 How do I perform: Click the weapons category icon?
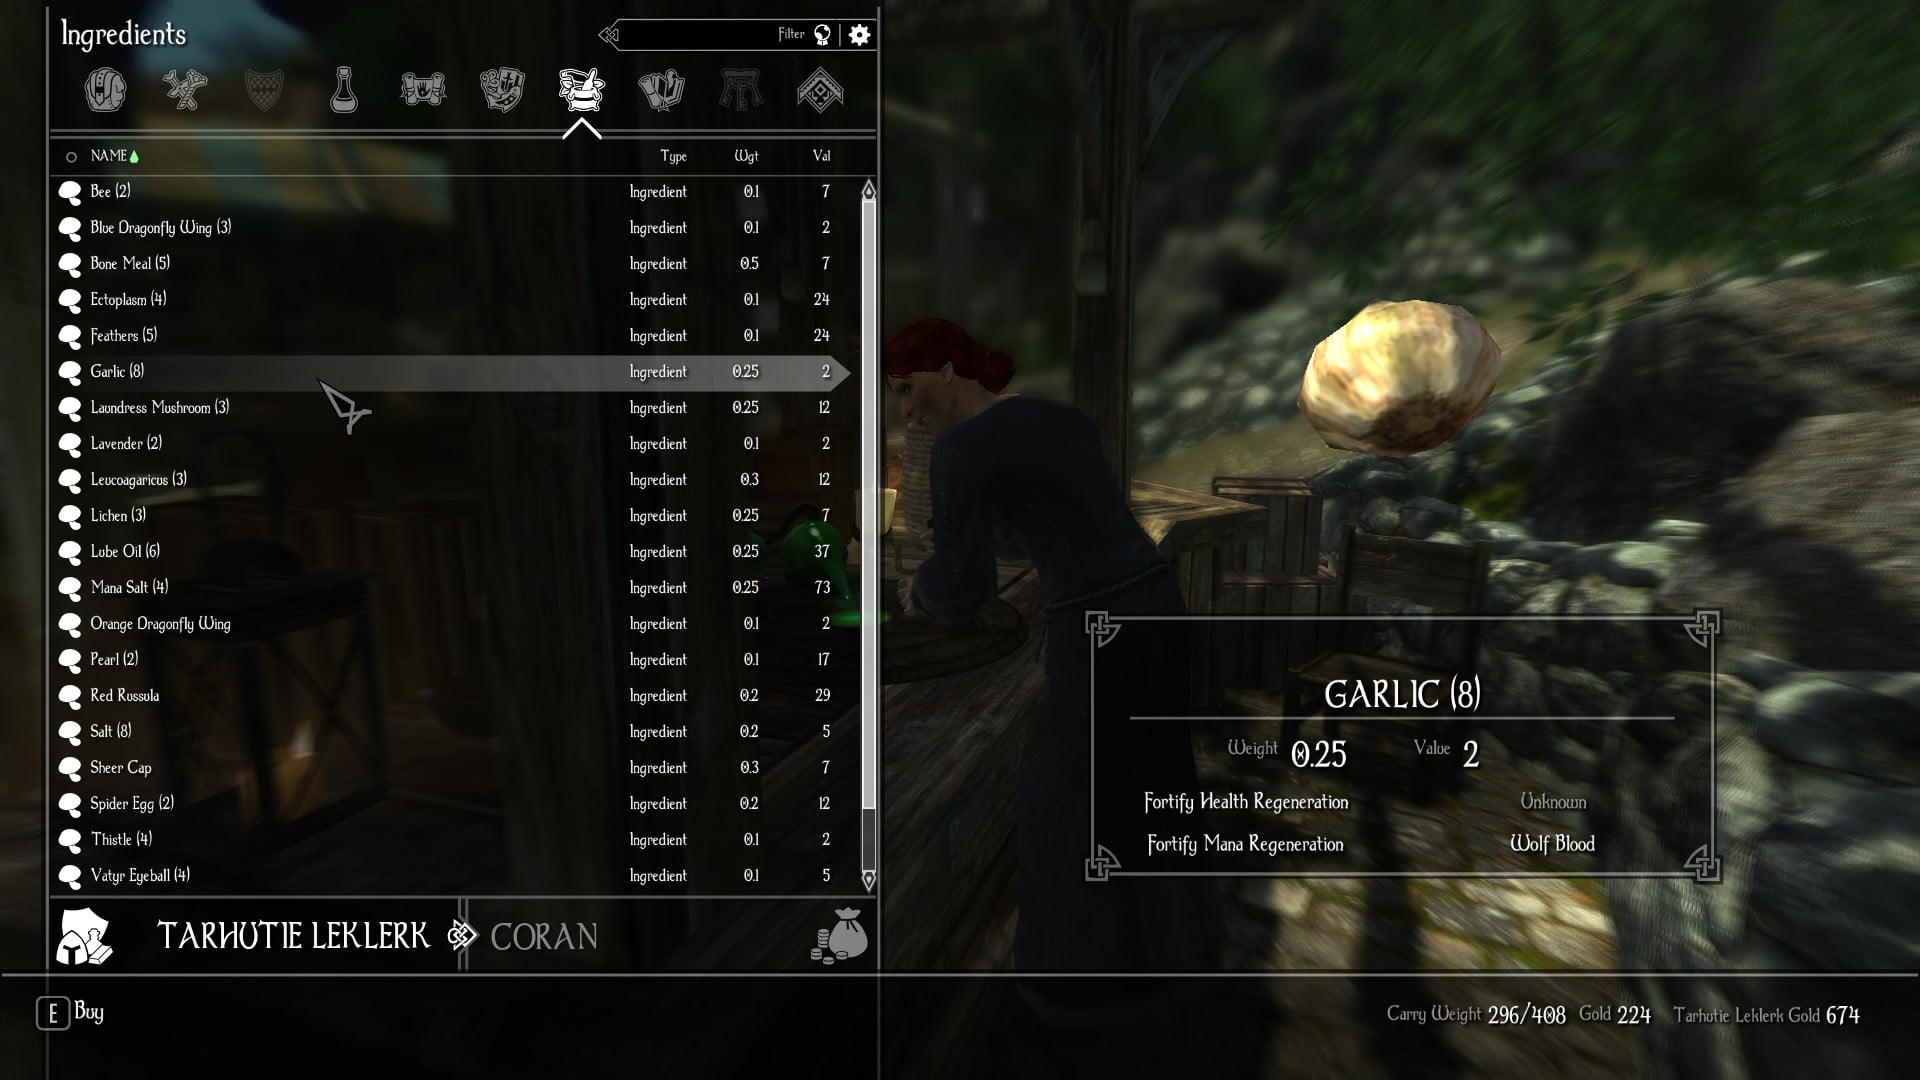tap(185, 90)
